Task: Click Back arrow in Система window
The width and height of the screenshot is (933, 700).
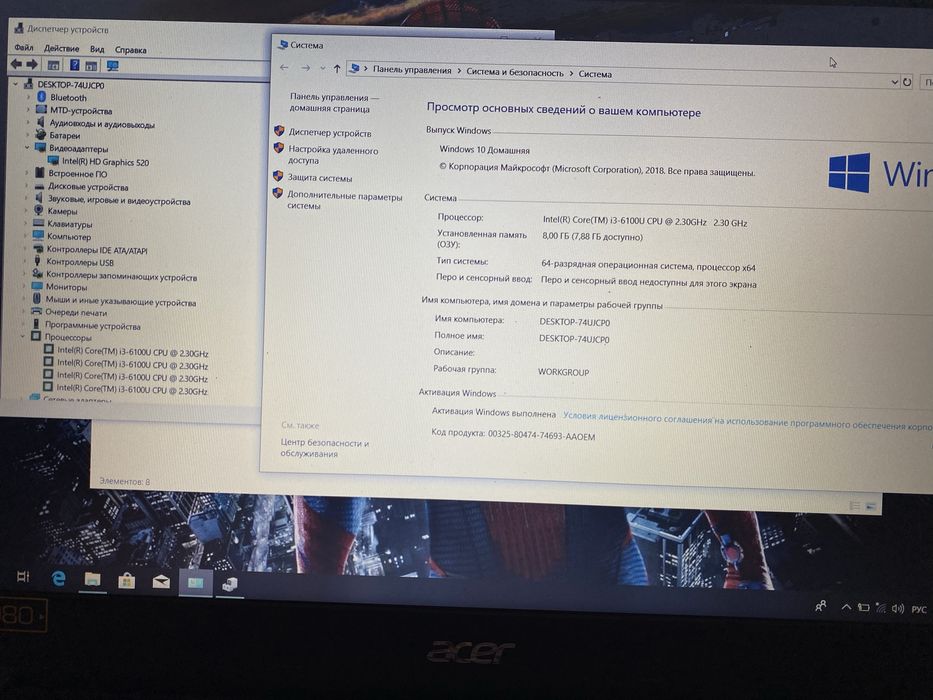Action: coord(284,68)
